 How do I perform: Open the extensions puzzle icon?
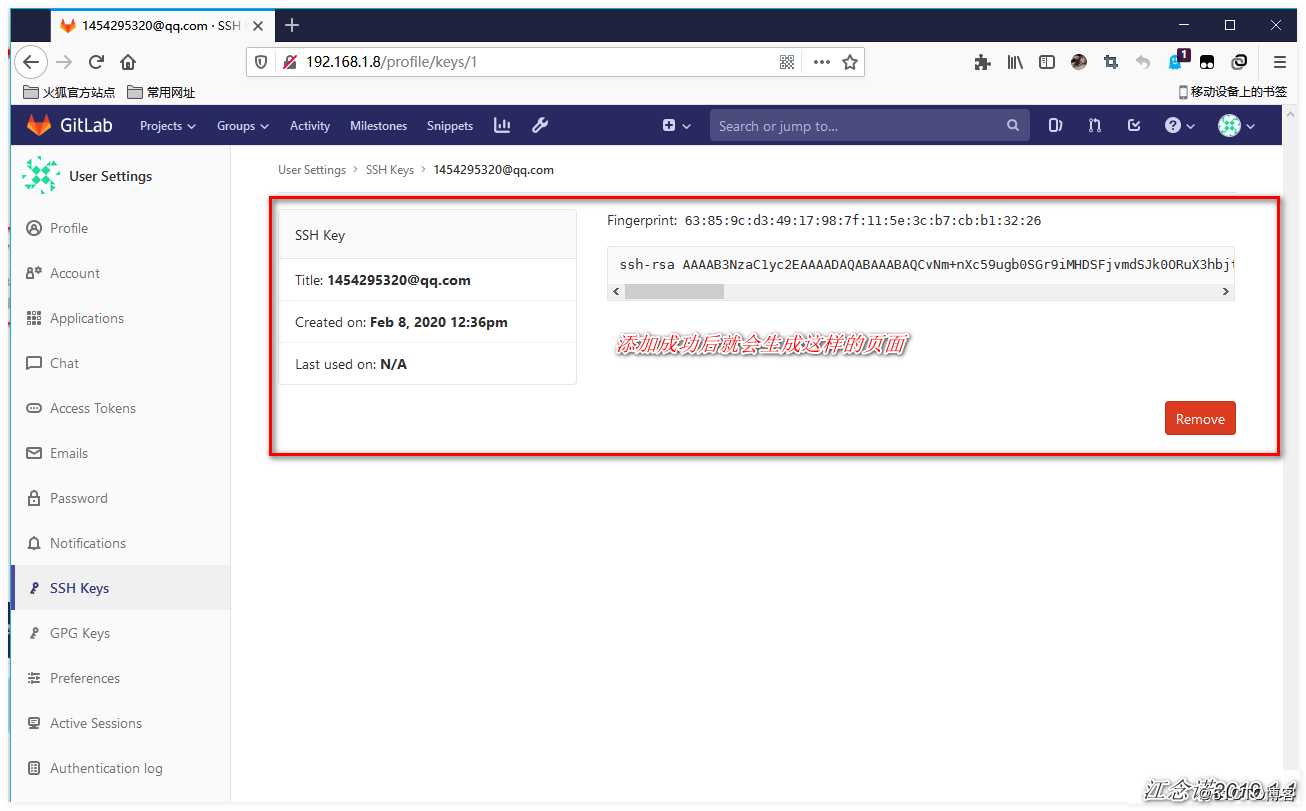tap(982, 62)
